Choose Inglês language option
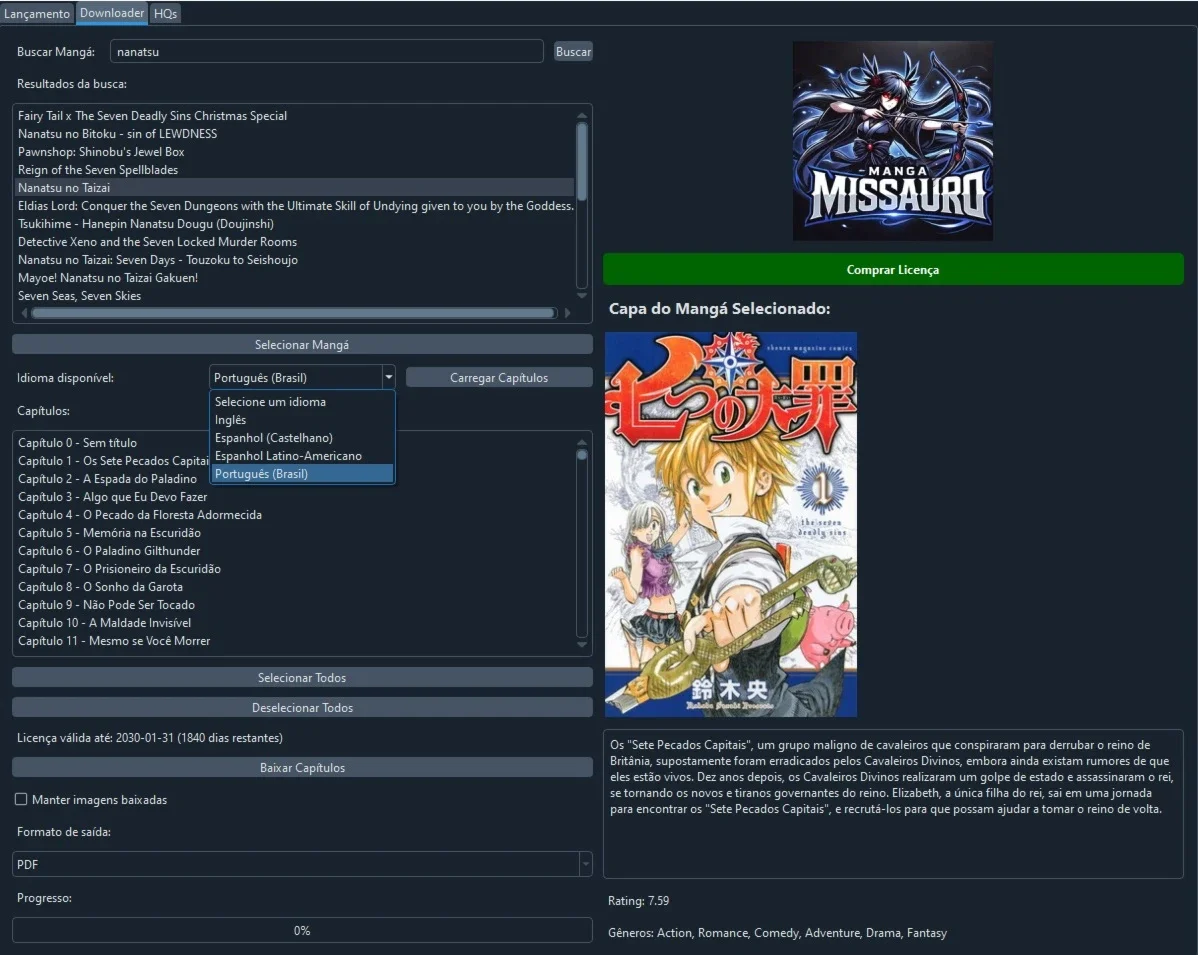Image resolution: width=1198 pixels, height=955 pixels. tap(302, 419)
